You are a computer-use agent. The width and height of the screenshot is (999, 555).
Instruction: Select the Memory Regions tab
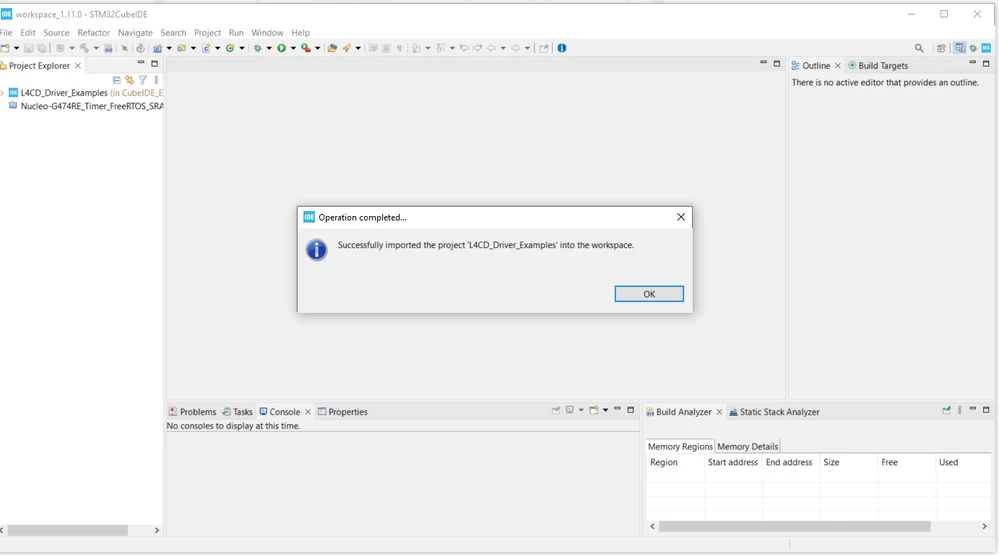pos(680,447)
